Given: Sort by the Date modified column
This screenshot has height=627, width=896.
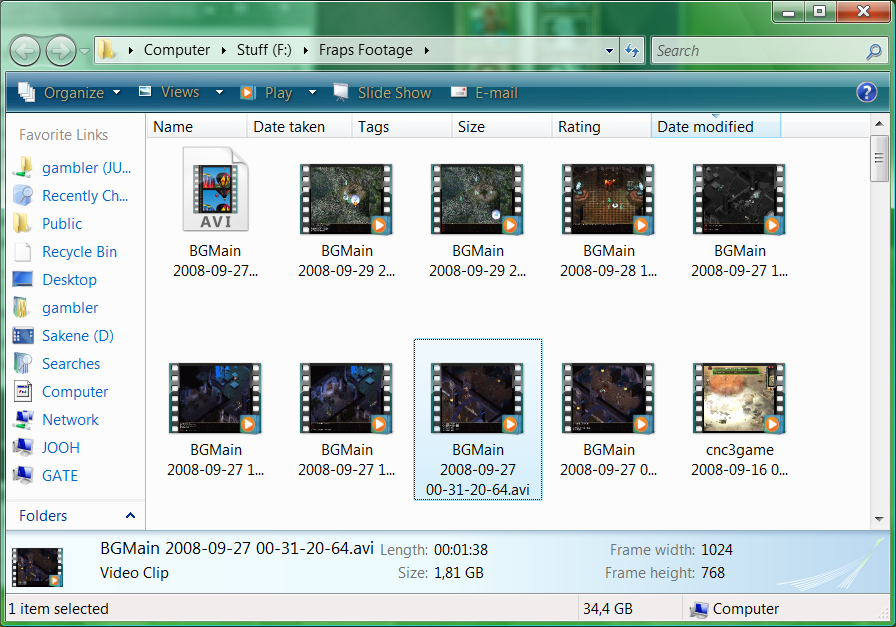Looking at the screenshot, I should click(715, 126).
